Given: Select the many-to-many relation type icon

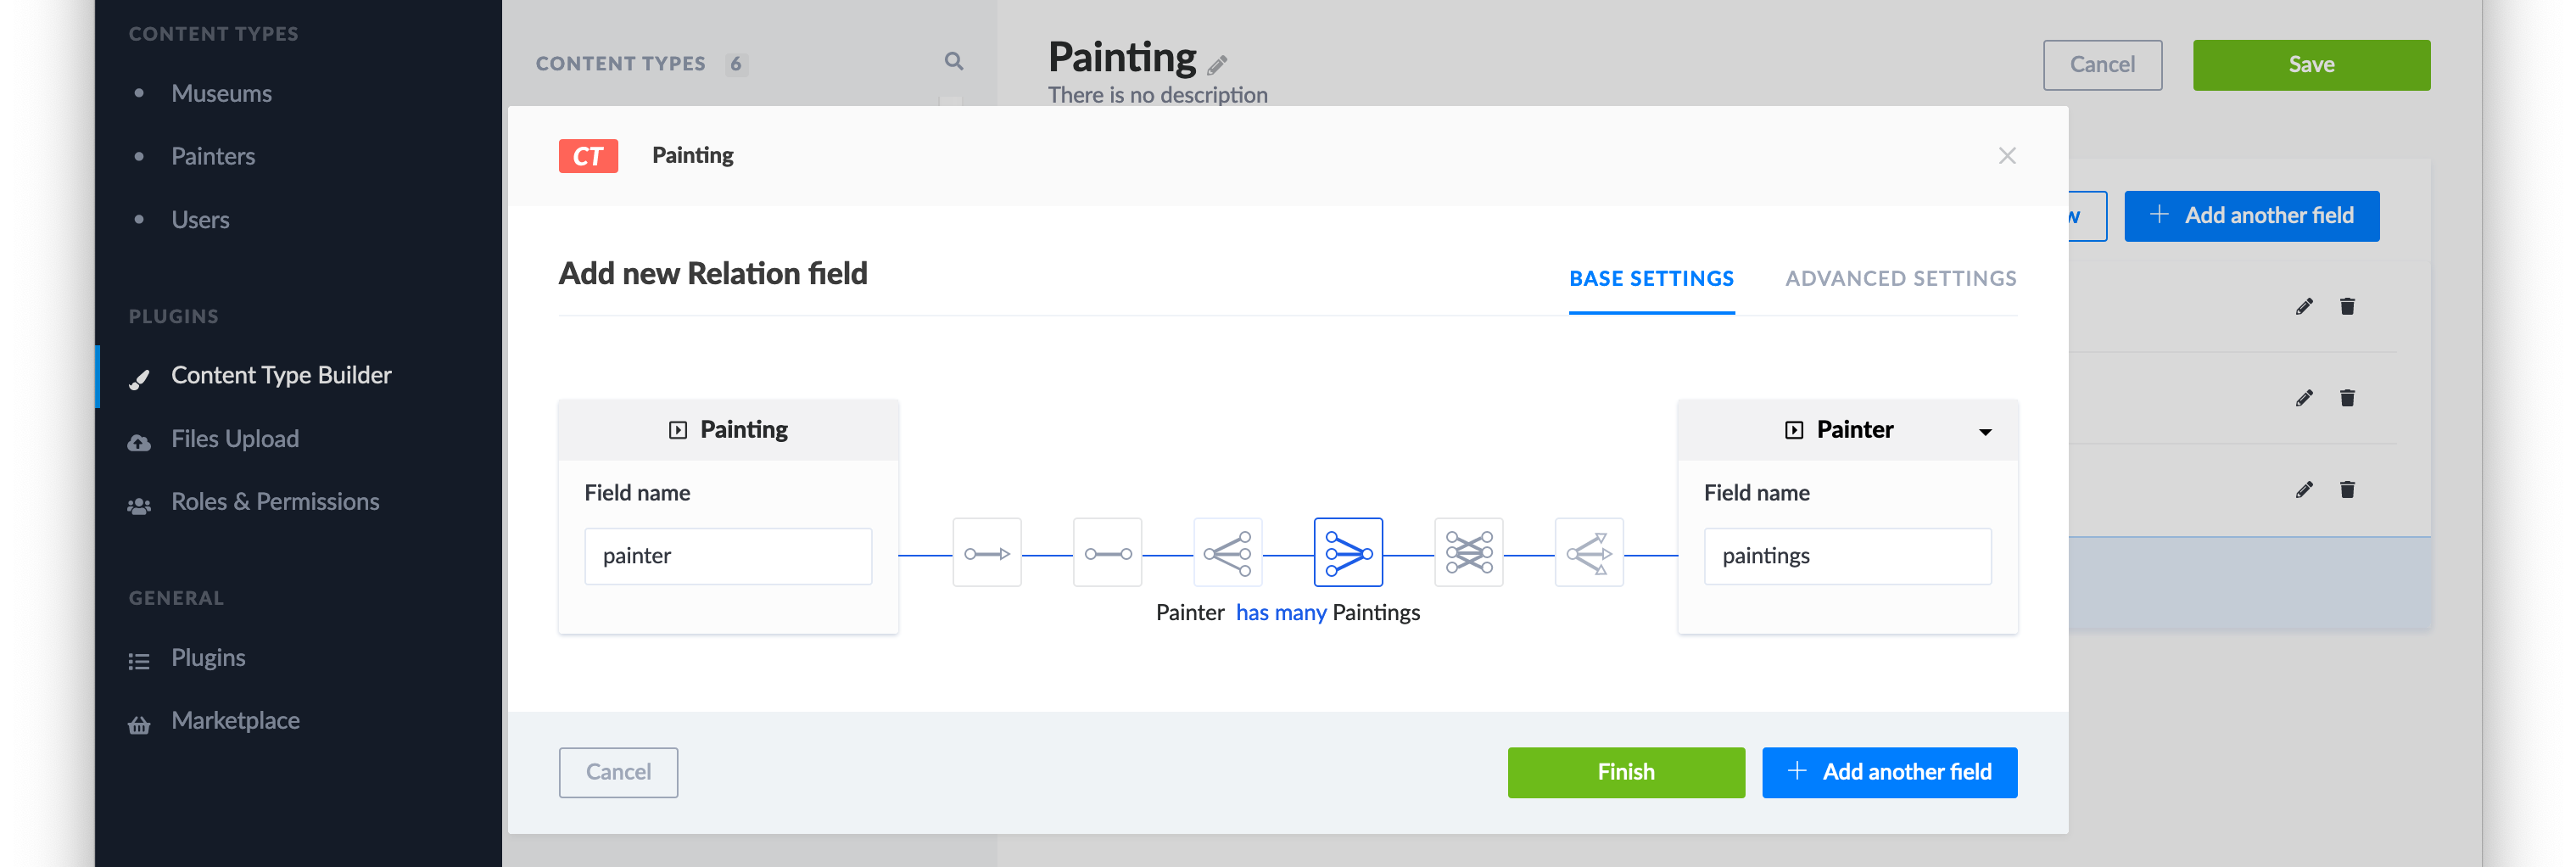Looking at the screenshot, I should tap(1469, 553).
